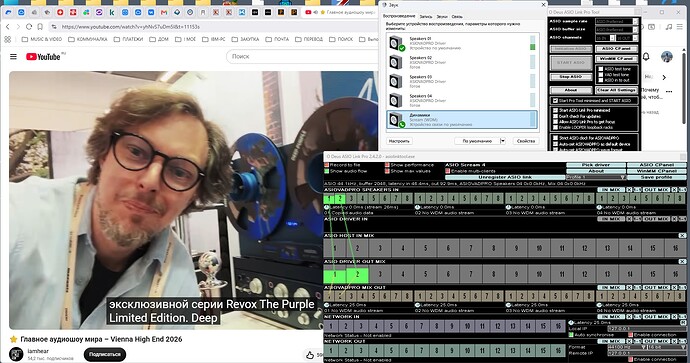Click the iamhear channel avatar
690x363 pixels.
point(16,354)
